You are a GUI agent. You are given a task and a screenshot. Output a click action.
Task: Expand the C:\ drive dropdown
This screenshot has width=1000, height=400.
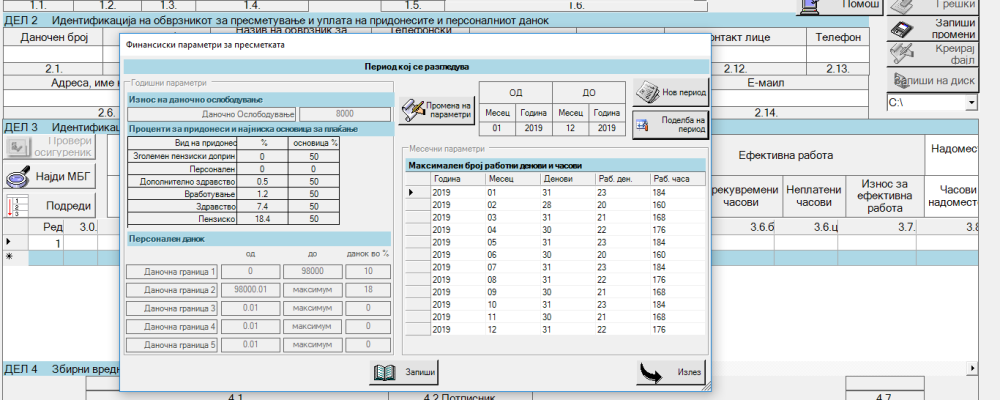pos(971,103)
